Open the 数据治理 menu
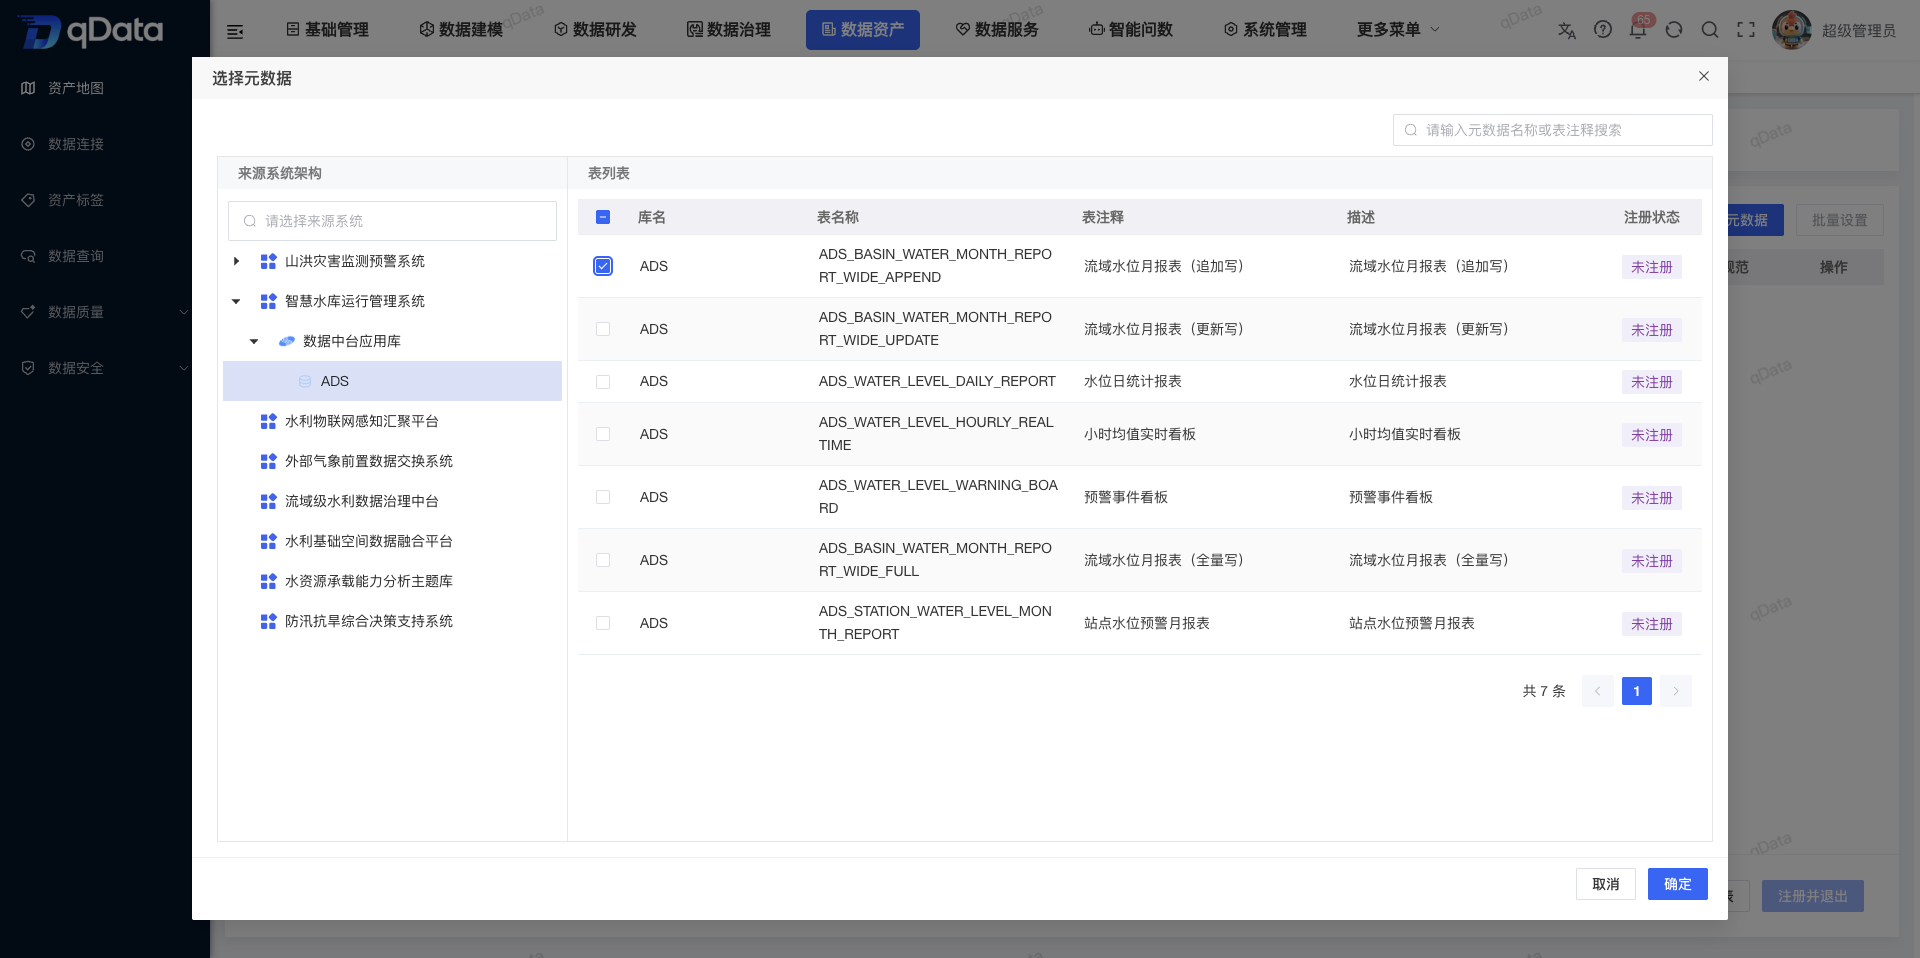This screenshot has height=958, width=1920. [729, 30]
